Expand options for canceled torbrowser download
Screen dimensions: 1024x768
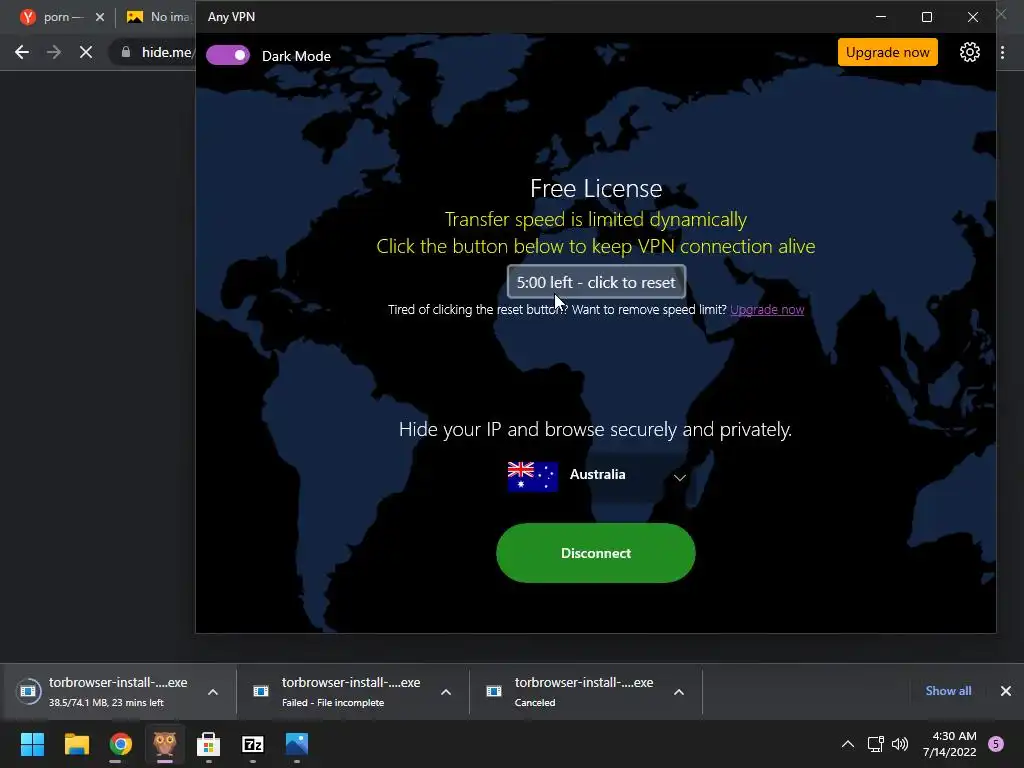pos(679,692)
